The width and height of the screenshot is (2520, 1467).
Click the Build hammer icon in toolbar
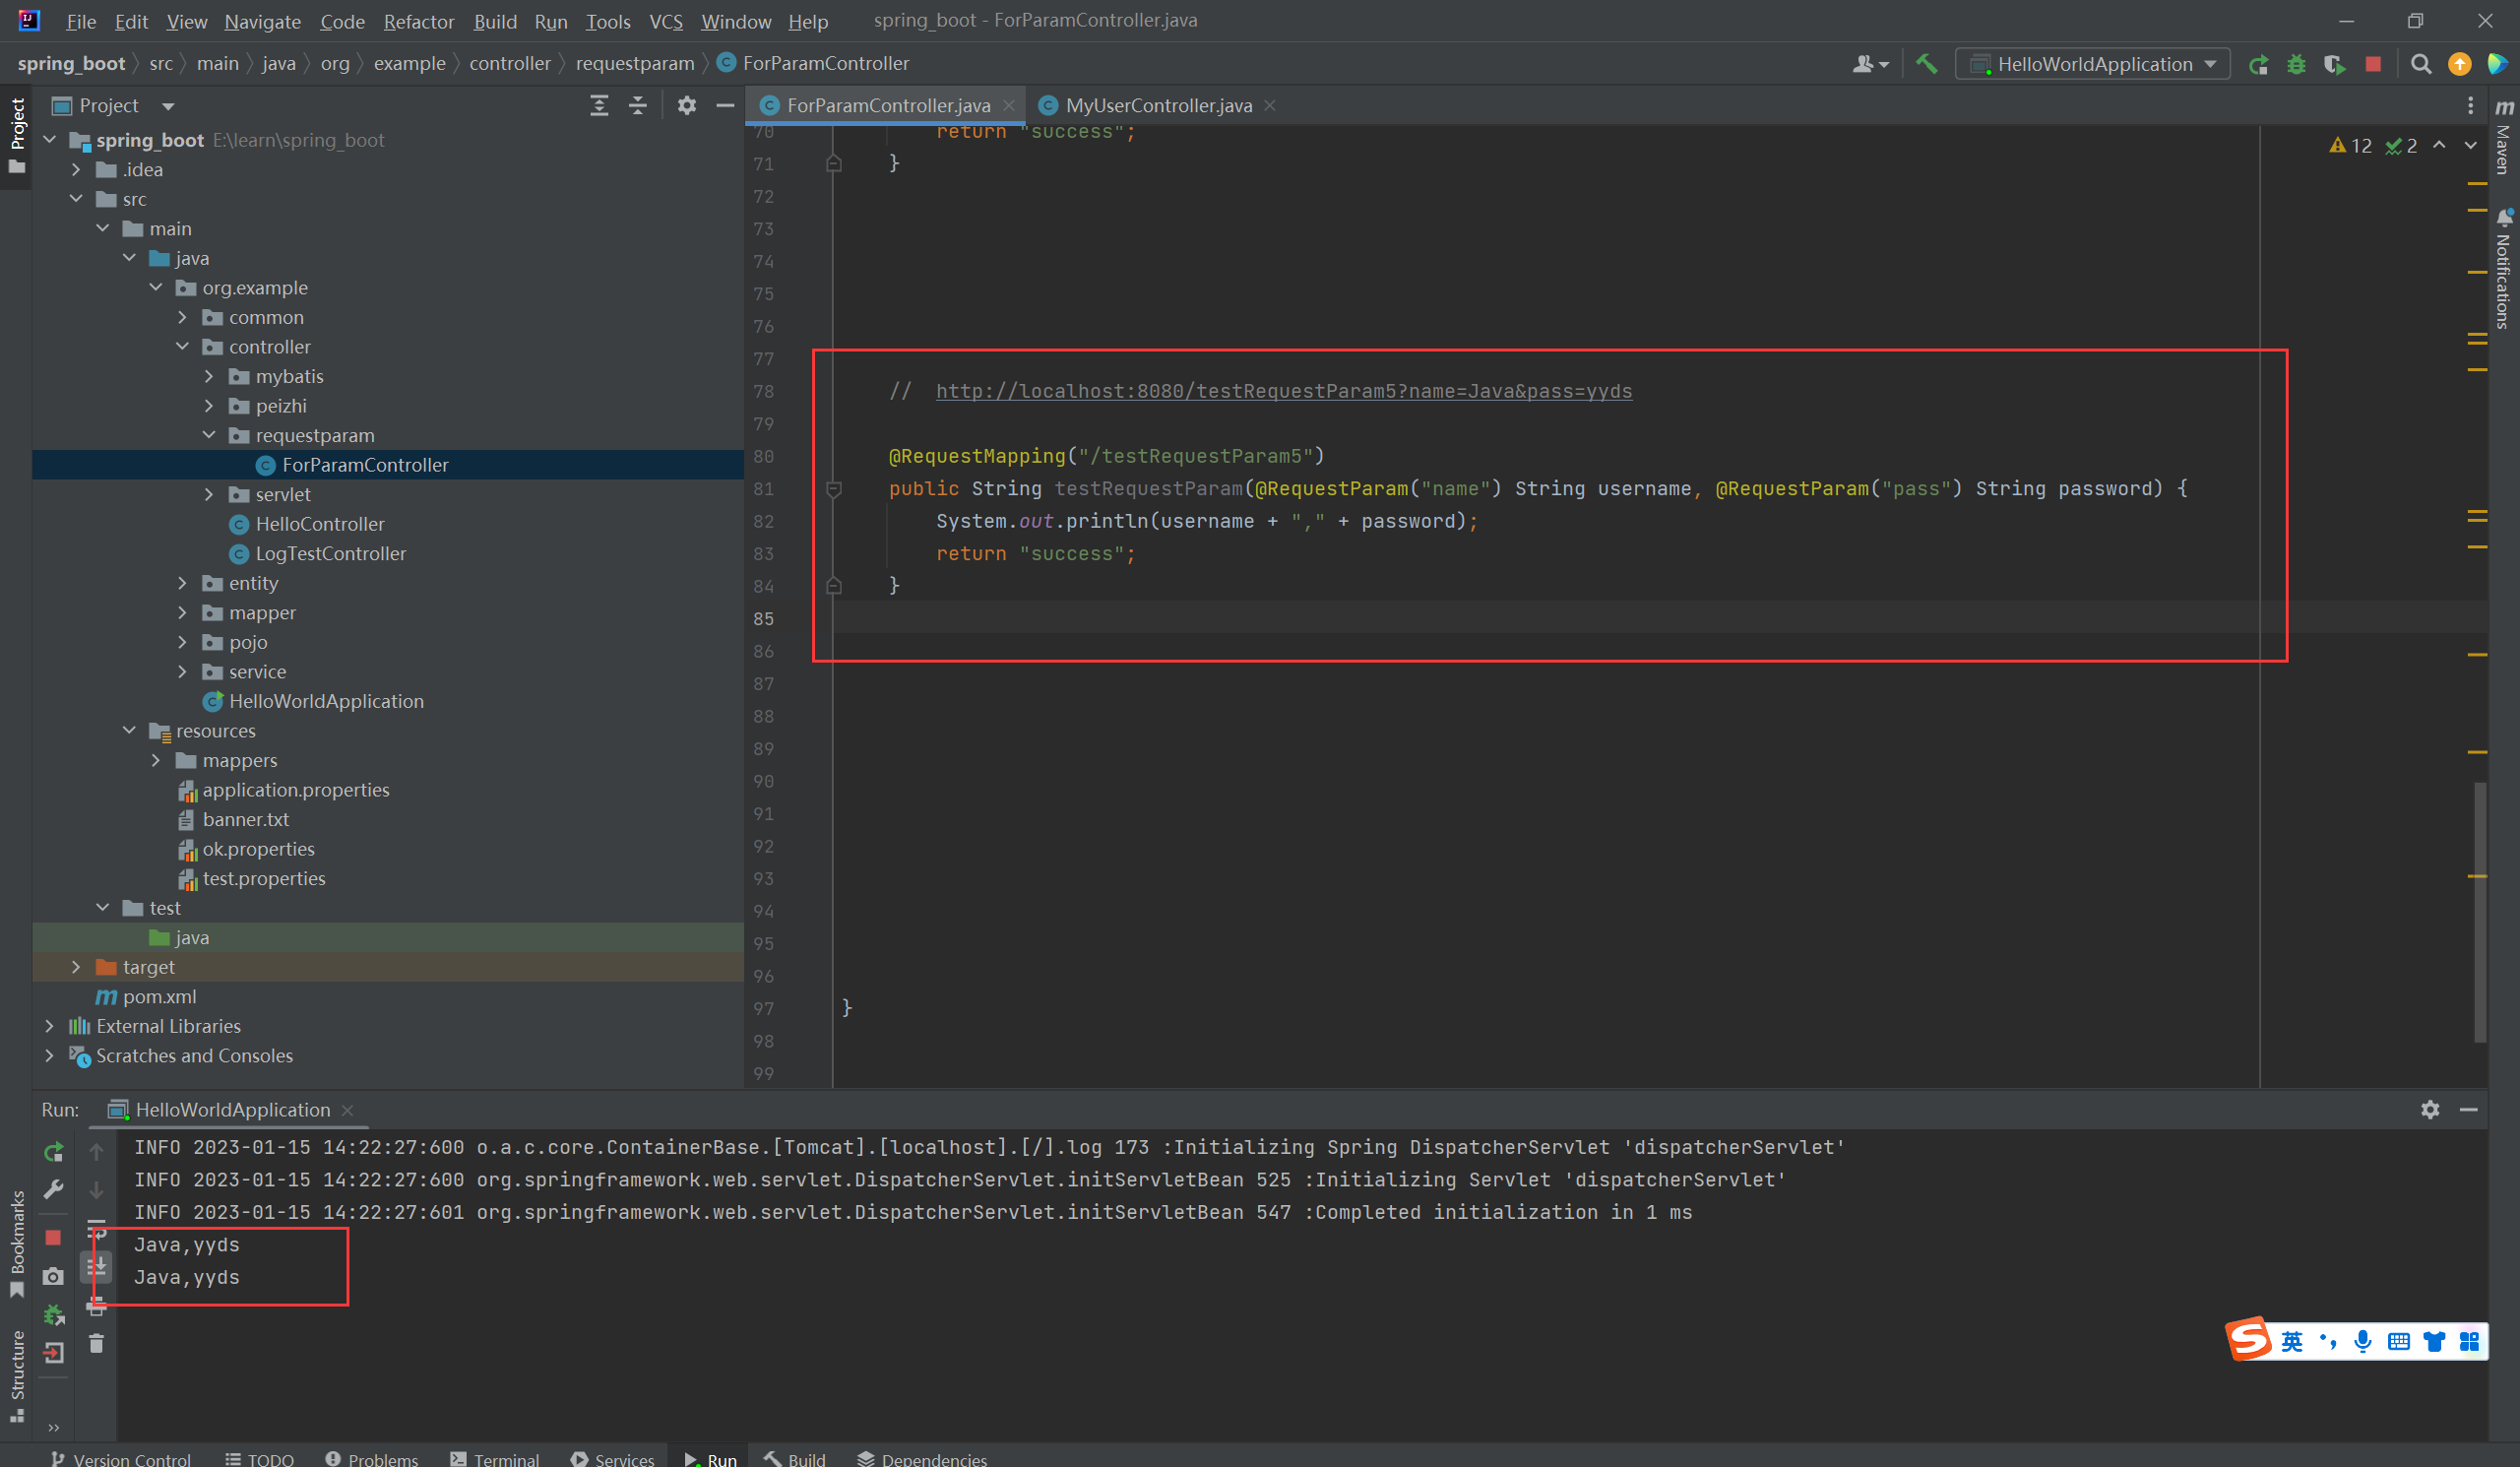(1926, 64)
